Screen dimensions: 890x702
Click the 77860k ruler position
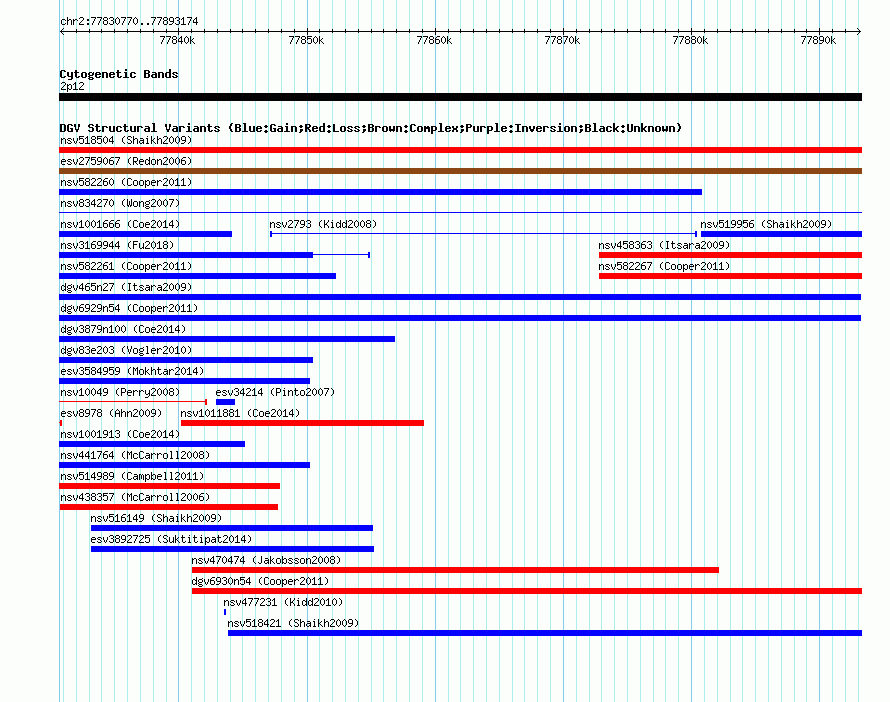pyautogui.click(x=434, y=40)
